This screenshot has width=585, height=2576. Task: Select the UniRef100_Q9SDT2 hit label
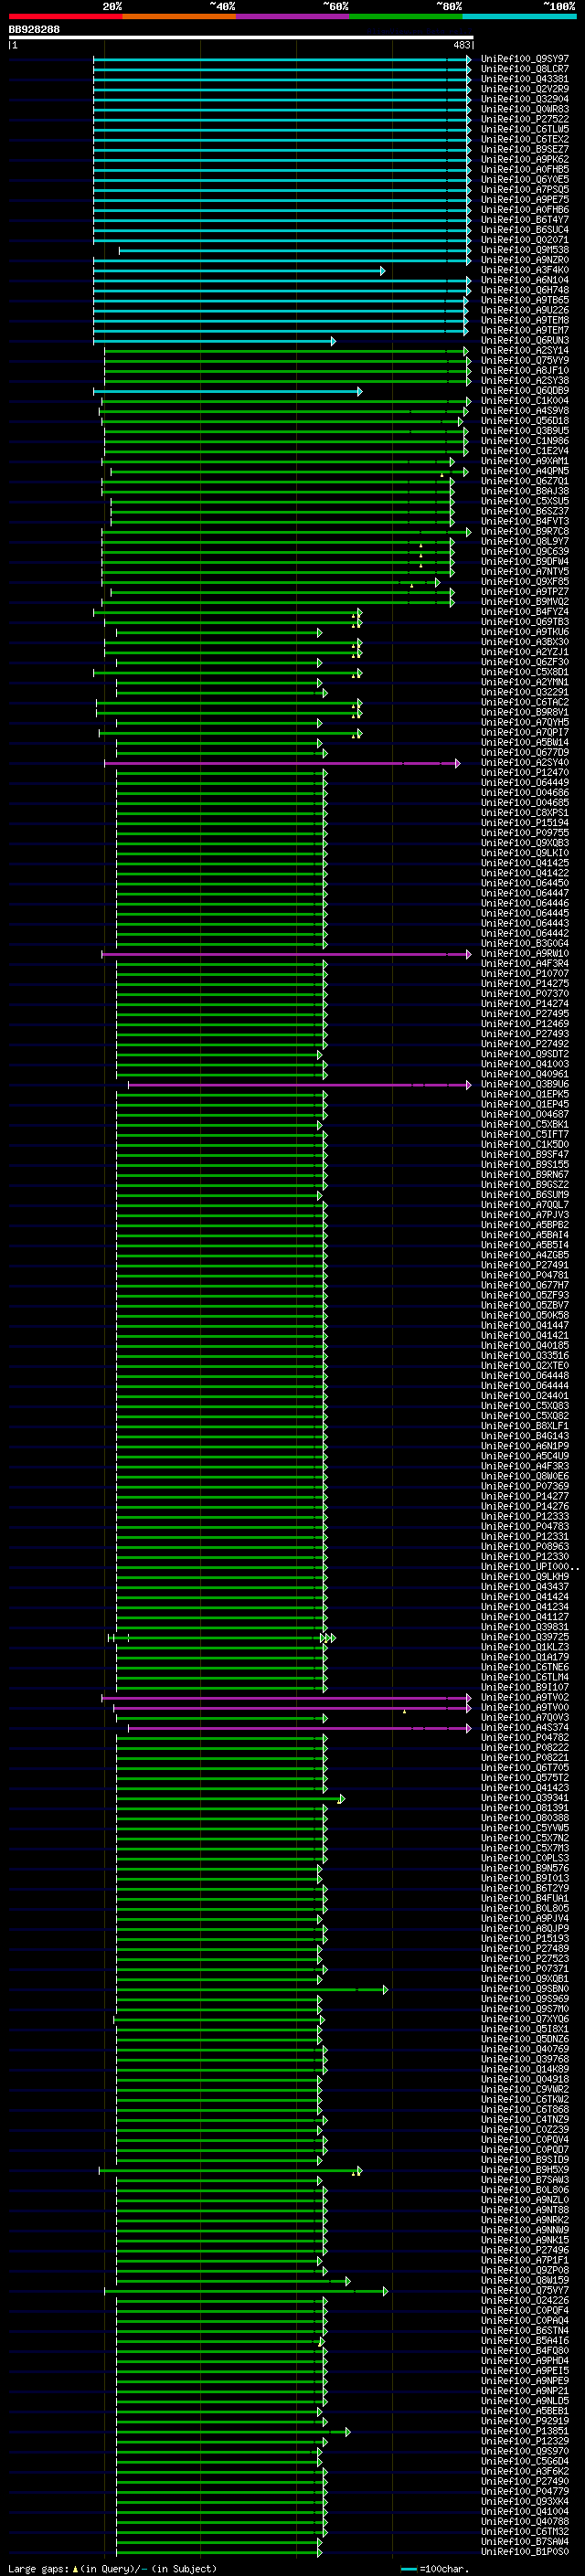[525, 1053]
